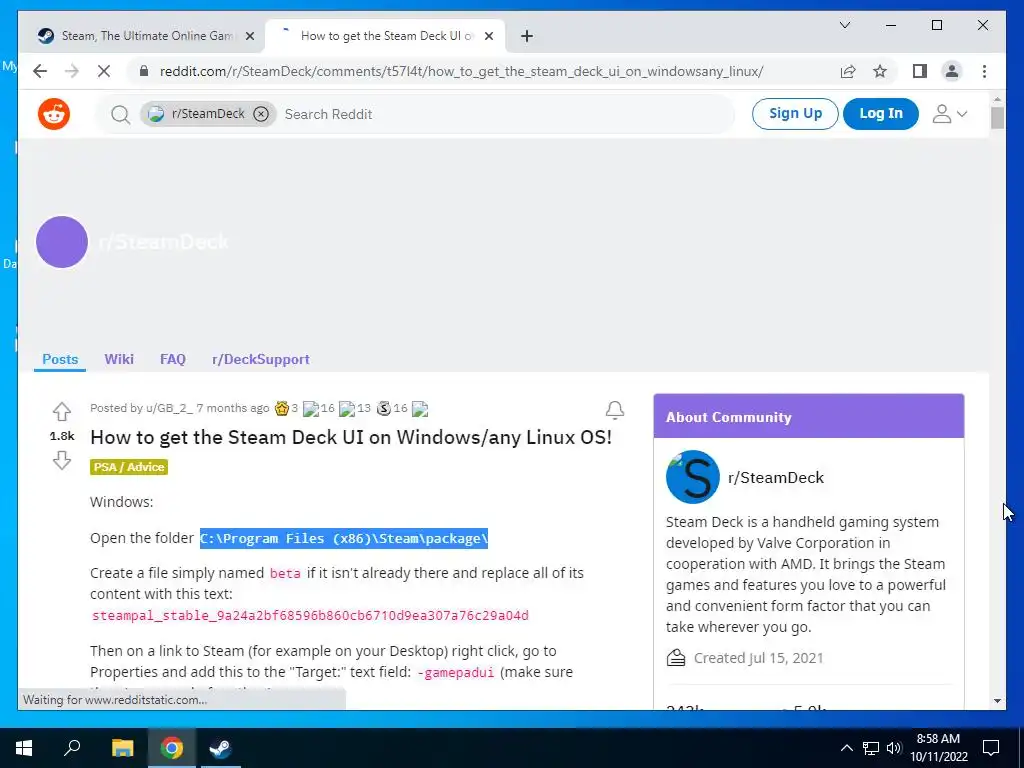This screenshot has height=768, width=1024.
Task: Close the Steam Ultimate Online Game tab
Action: tap(249, 36)
